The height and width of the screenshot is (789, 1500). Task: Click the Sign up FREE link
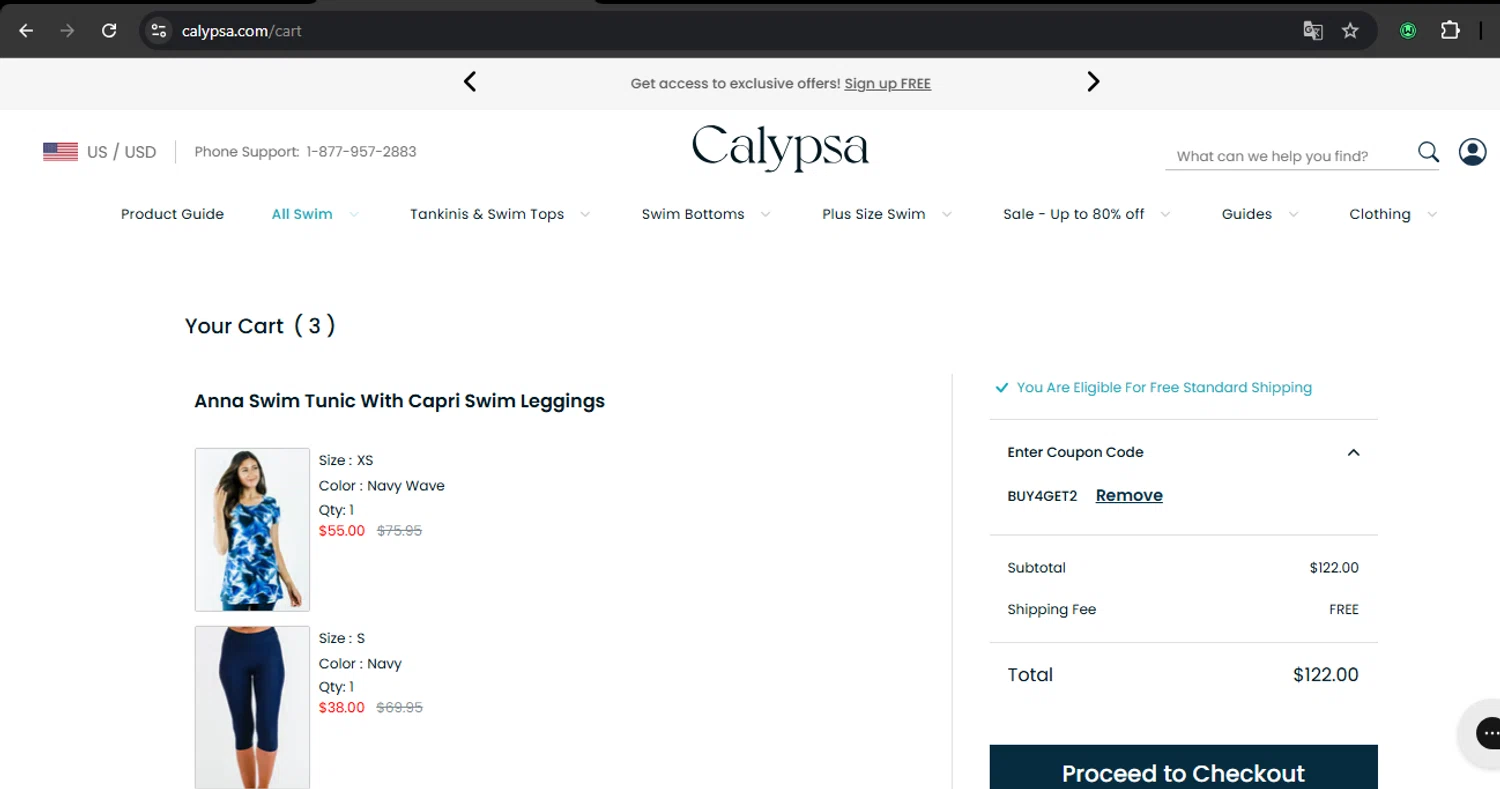(887, 84)
